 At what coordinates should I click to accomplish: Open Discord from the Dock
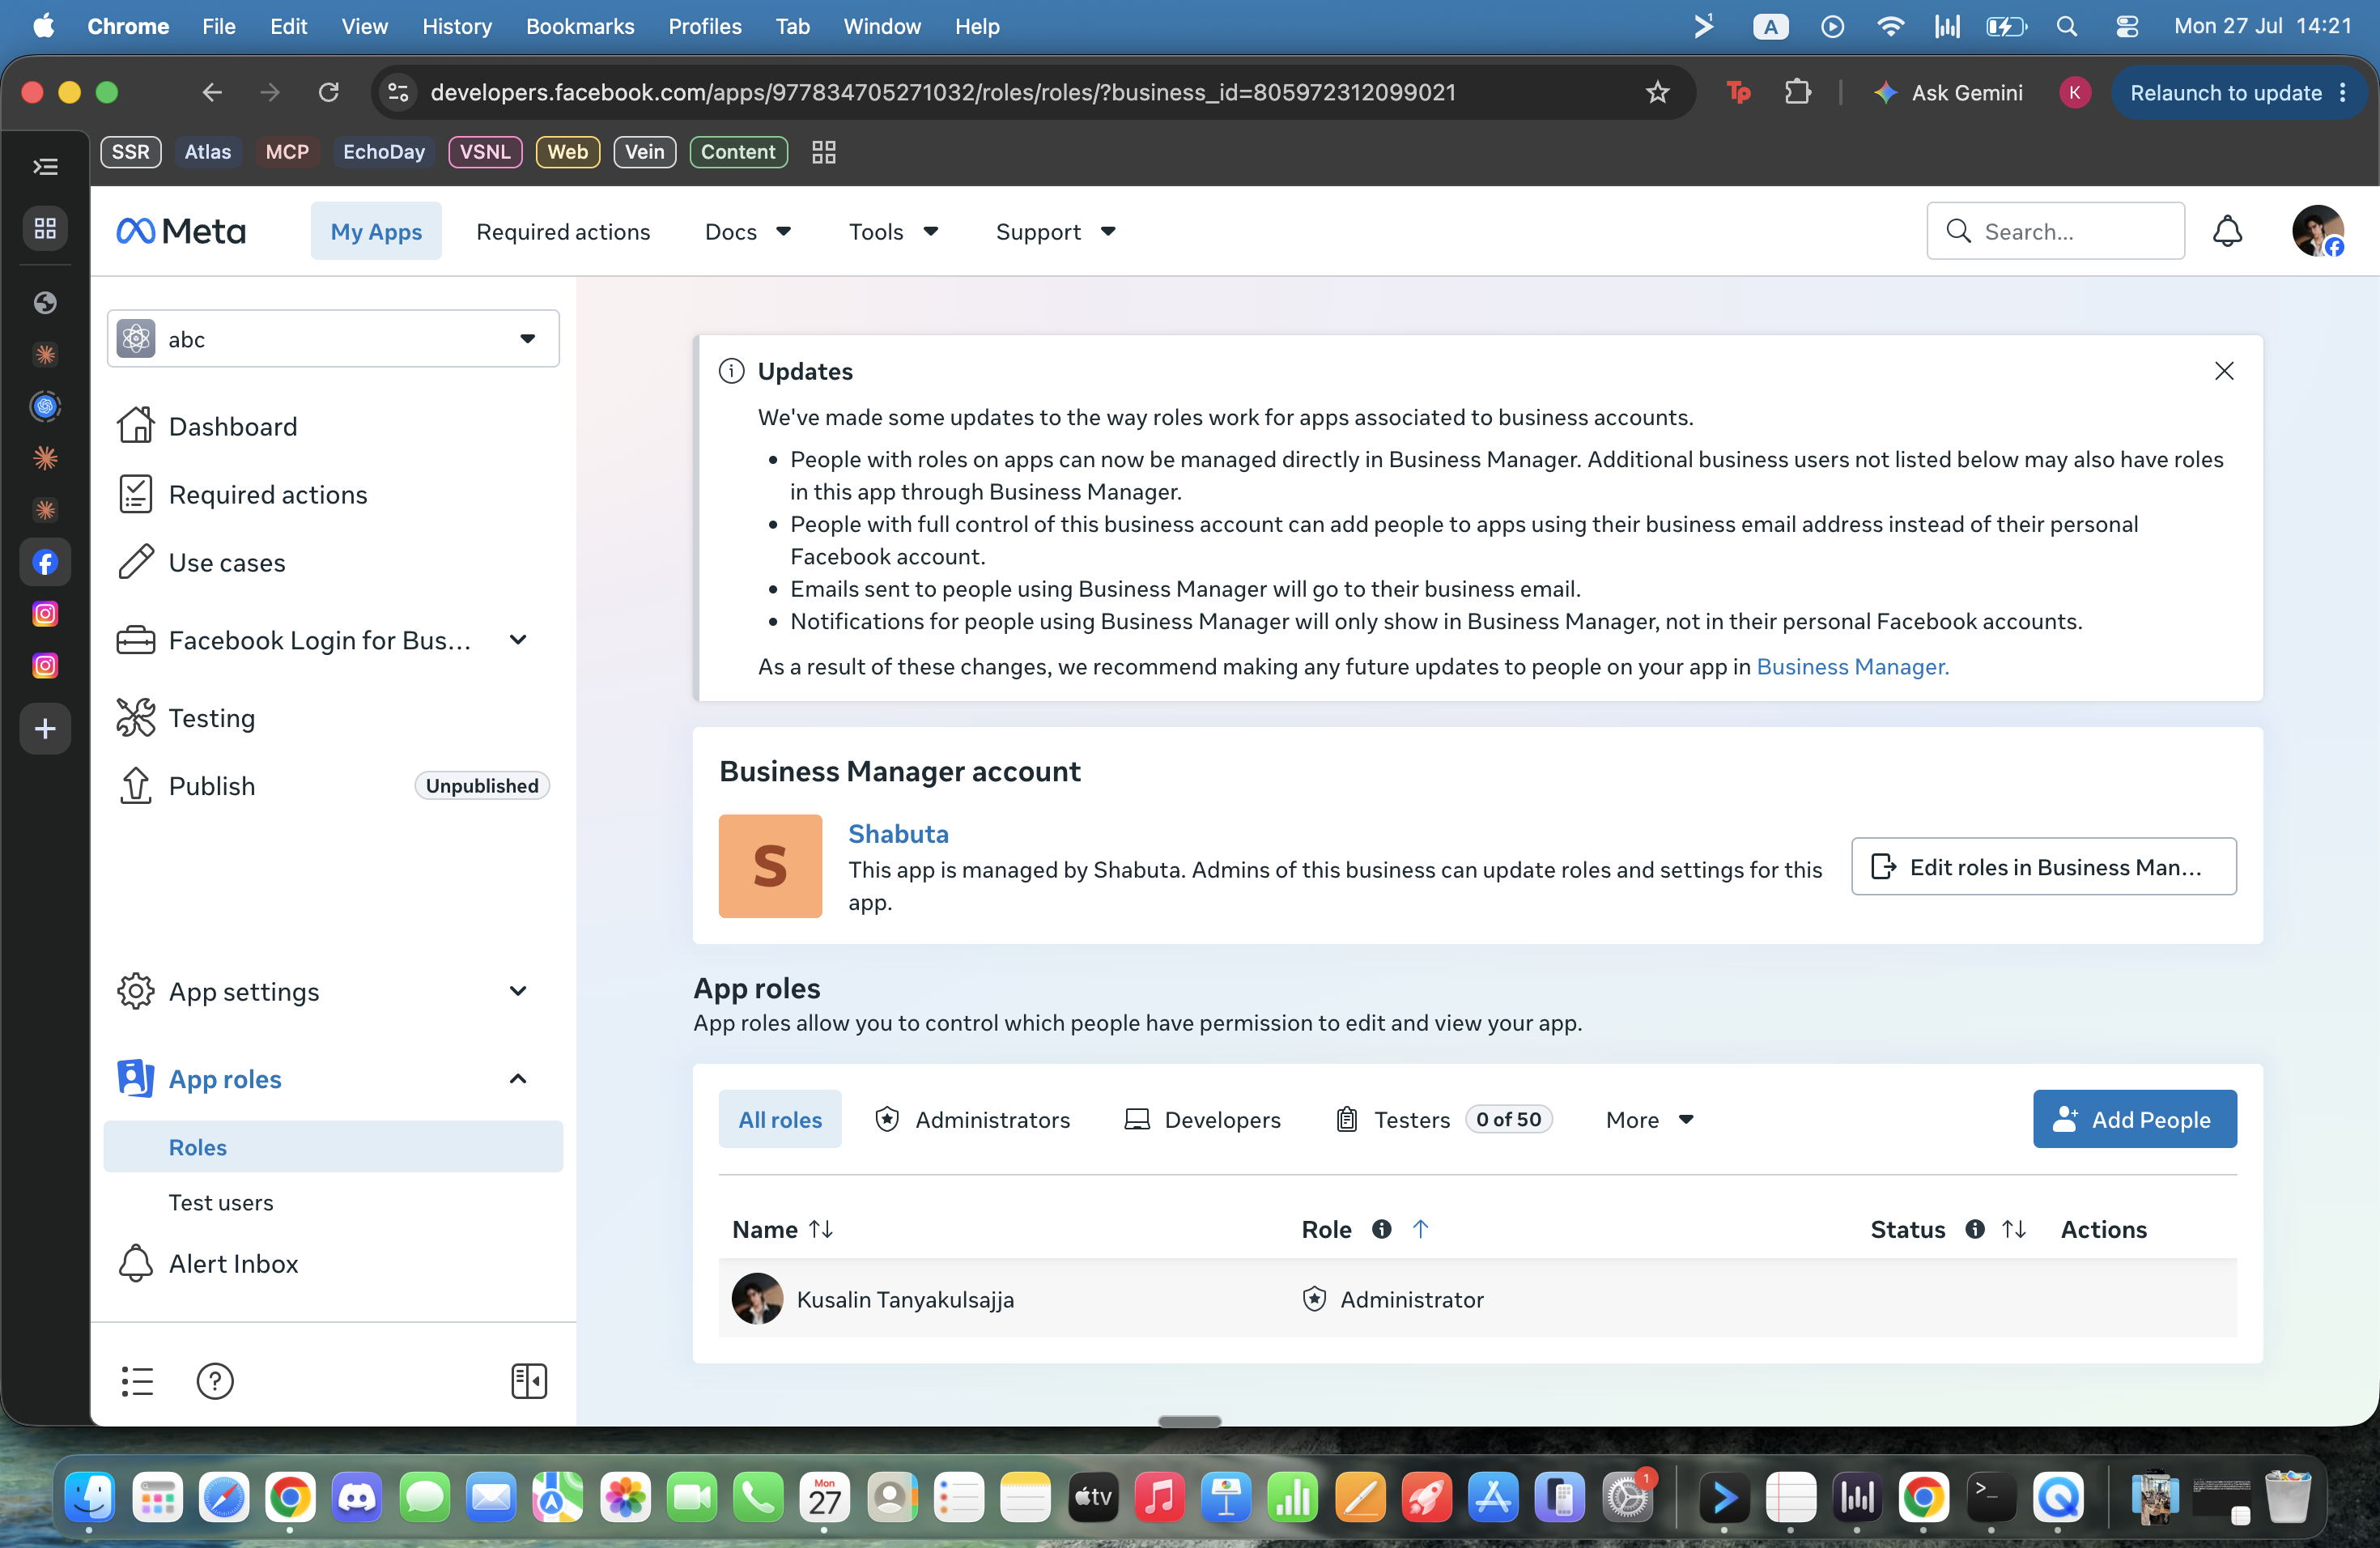click(357, 1497)
